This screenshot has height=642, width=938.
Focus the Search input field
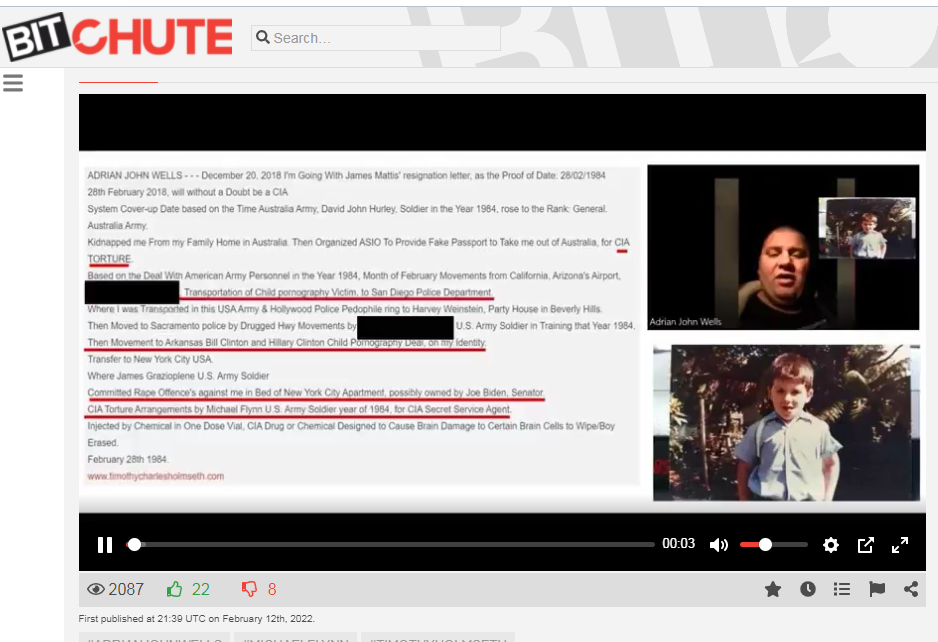tap(376, 38)
